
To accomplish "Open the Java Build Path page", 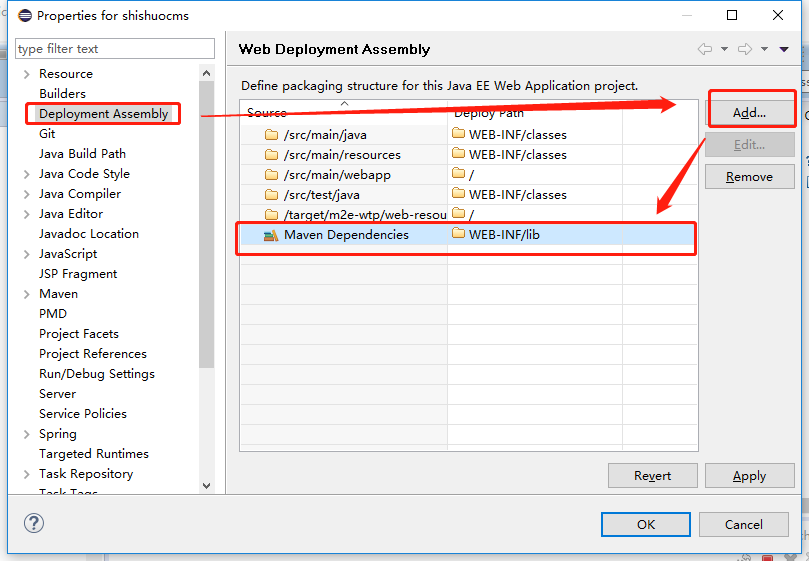I will click(83, 154).
